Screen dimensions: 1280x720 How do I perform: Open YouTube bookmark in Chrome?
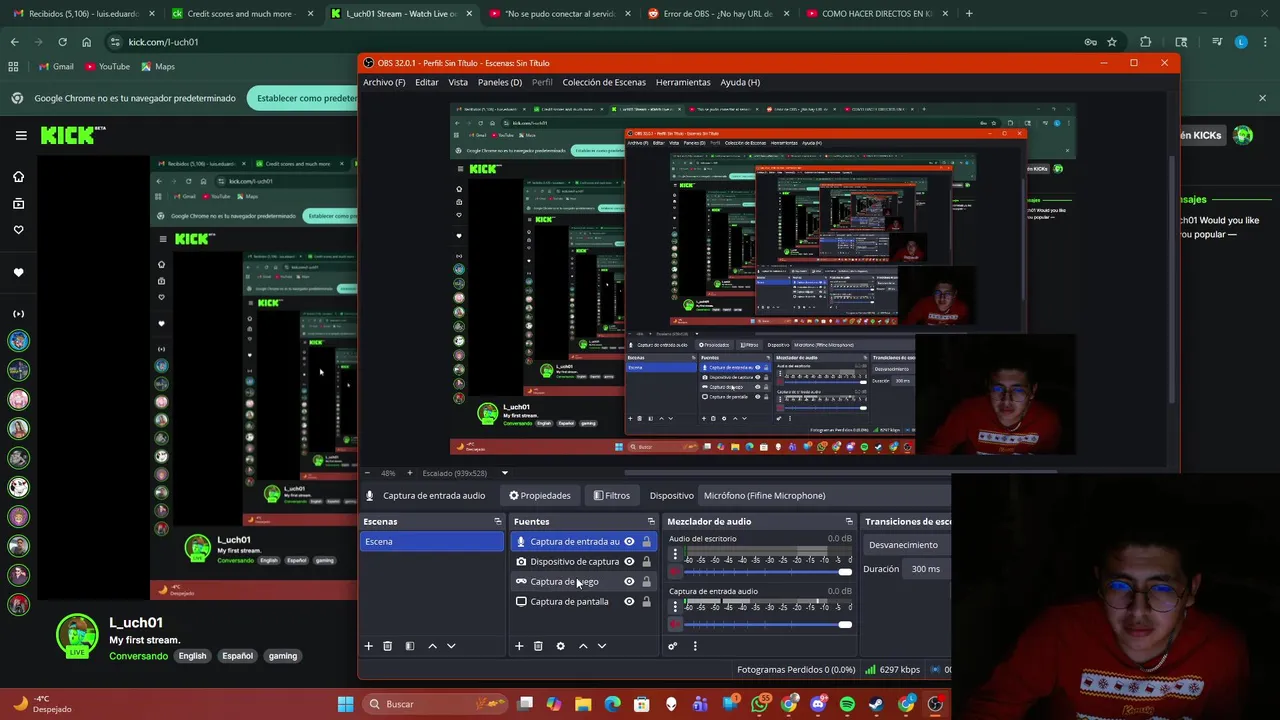pyautogui.click(x=108, y=66)
